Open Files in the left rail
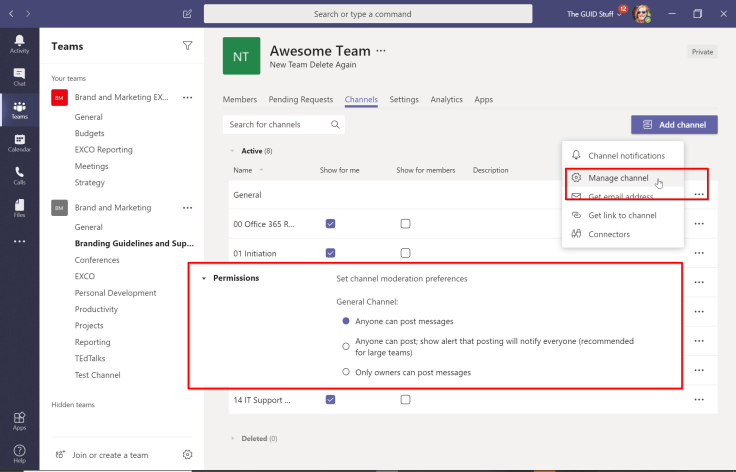The width and height of the screenshot is (736, 472). pos(19,208)
